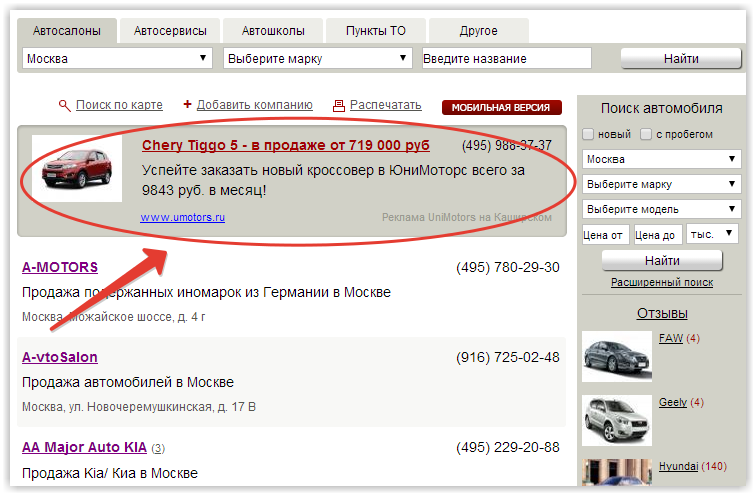
Task: Click the Реклама UniMotors на Каширском text
Action: [467, 217]
